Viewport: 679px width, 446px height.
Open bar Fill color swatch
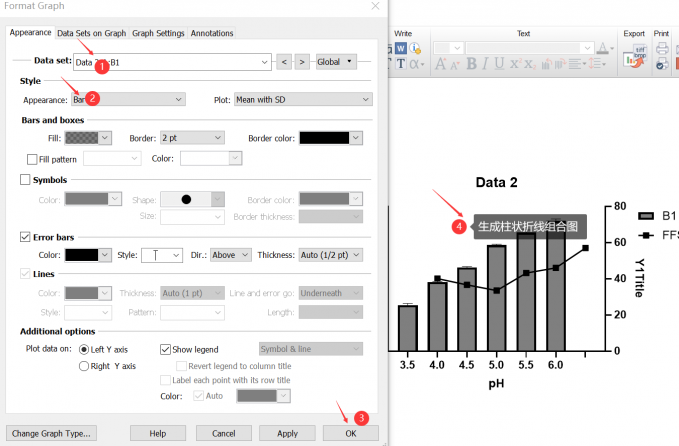(88, 138)
